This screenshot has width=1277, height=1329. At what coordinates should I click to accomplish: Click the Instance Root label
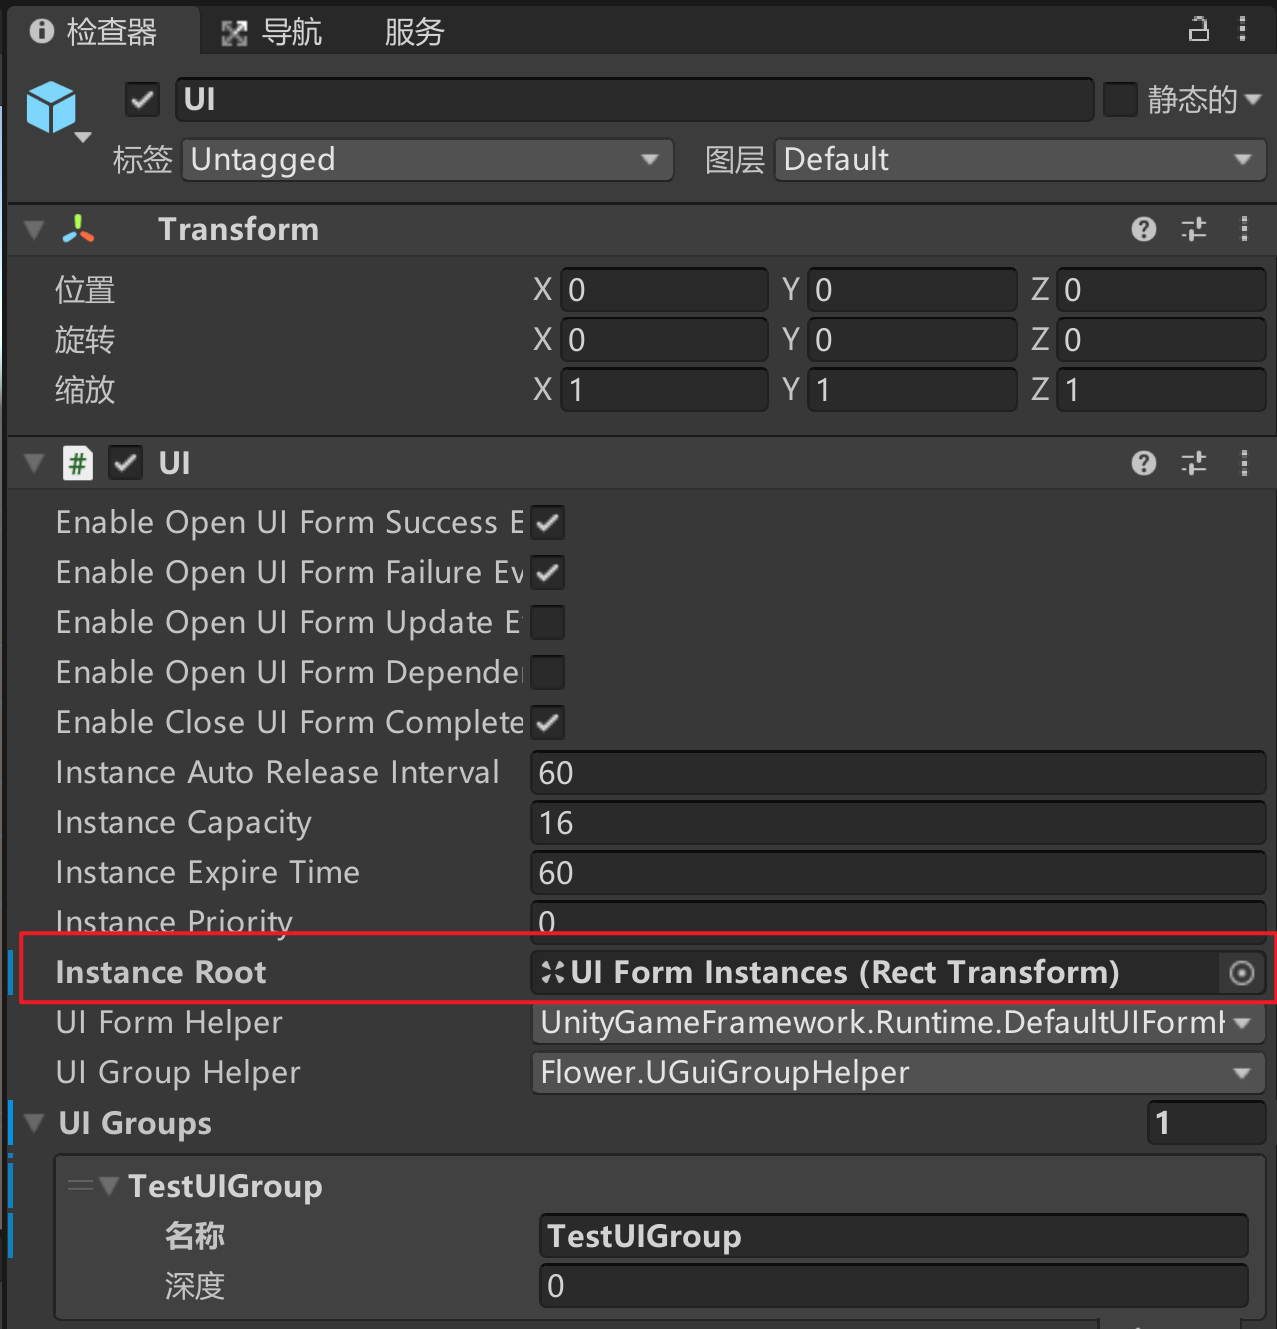(161, 973)
